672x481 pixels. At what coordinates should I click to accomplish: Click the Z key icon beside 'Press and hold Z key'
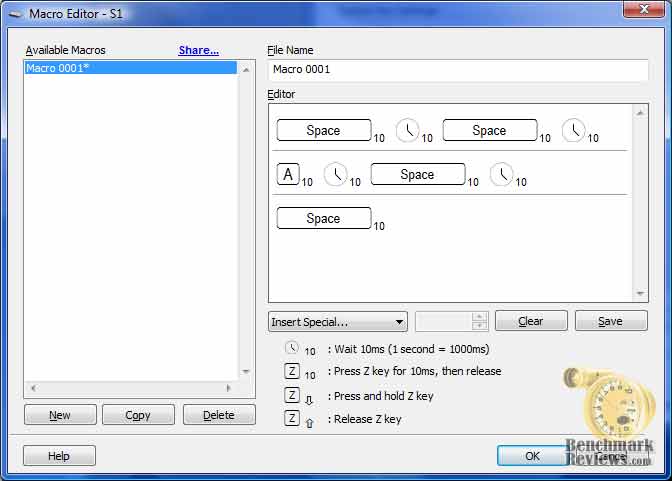pos(292,395)
